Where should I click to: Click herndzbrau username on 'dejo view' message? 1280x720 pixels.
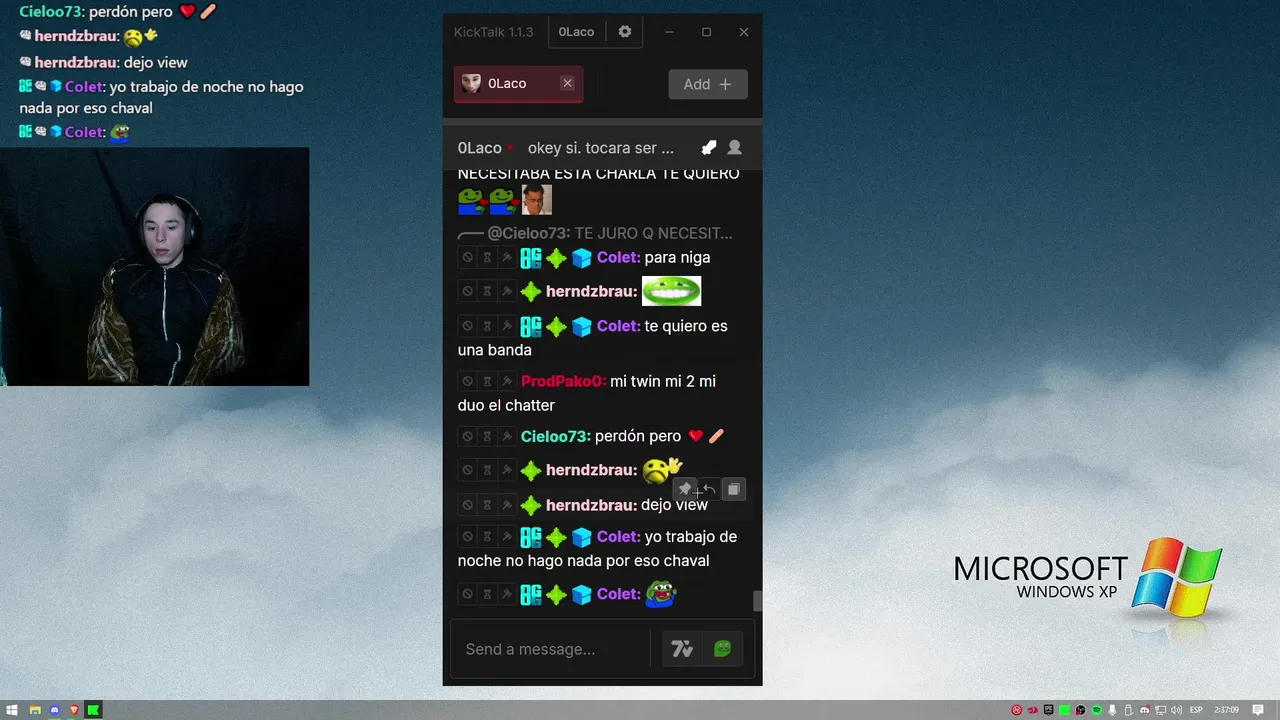(591, 506)
